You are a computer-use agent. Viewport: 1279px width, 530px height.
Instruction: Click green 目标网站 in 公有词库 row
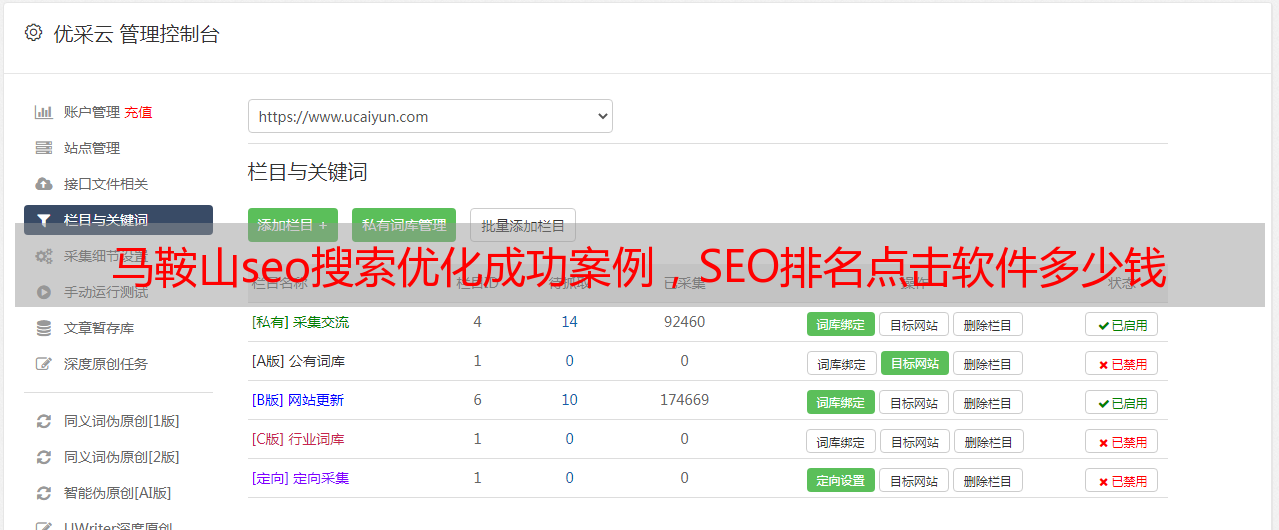coord(915,363)
